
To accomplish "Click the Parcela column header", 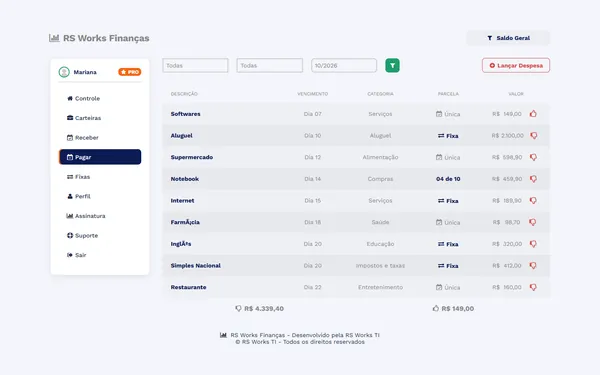I will click(x=448, y=94).
